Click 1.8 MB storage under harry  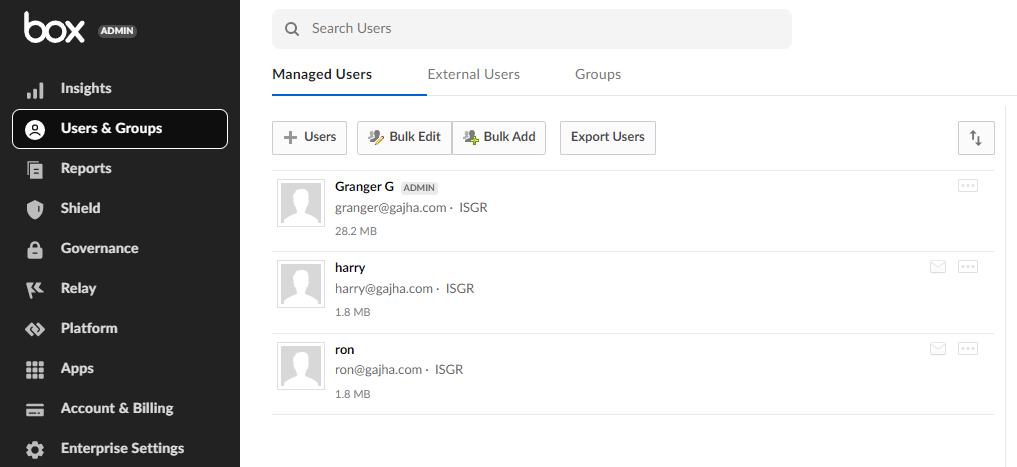pos(352,312)
